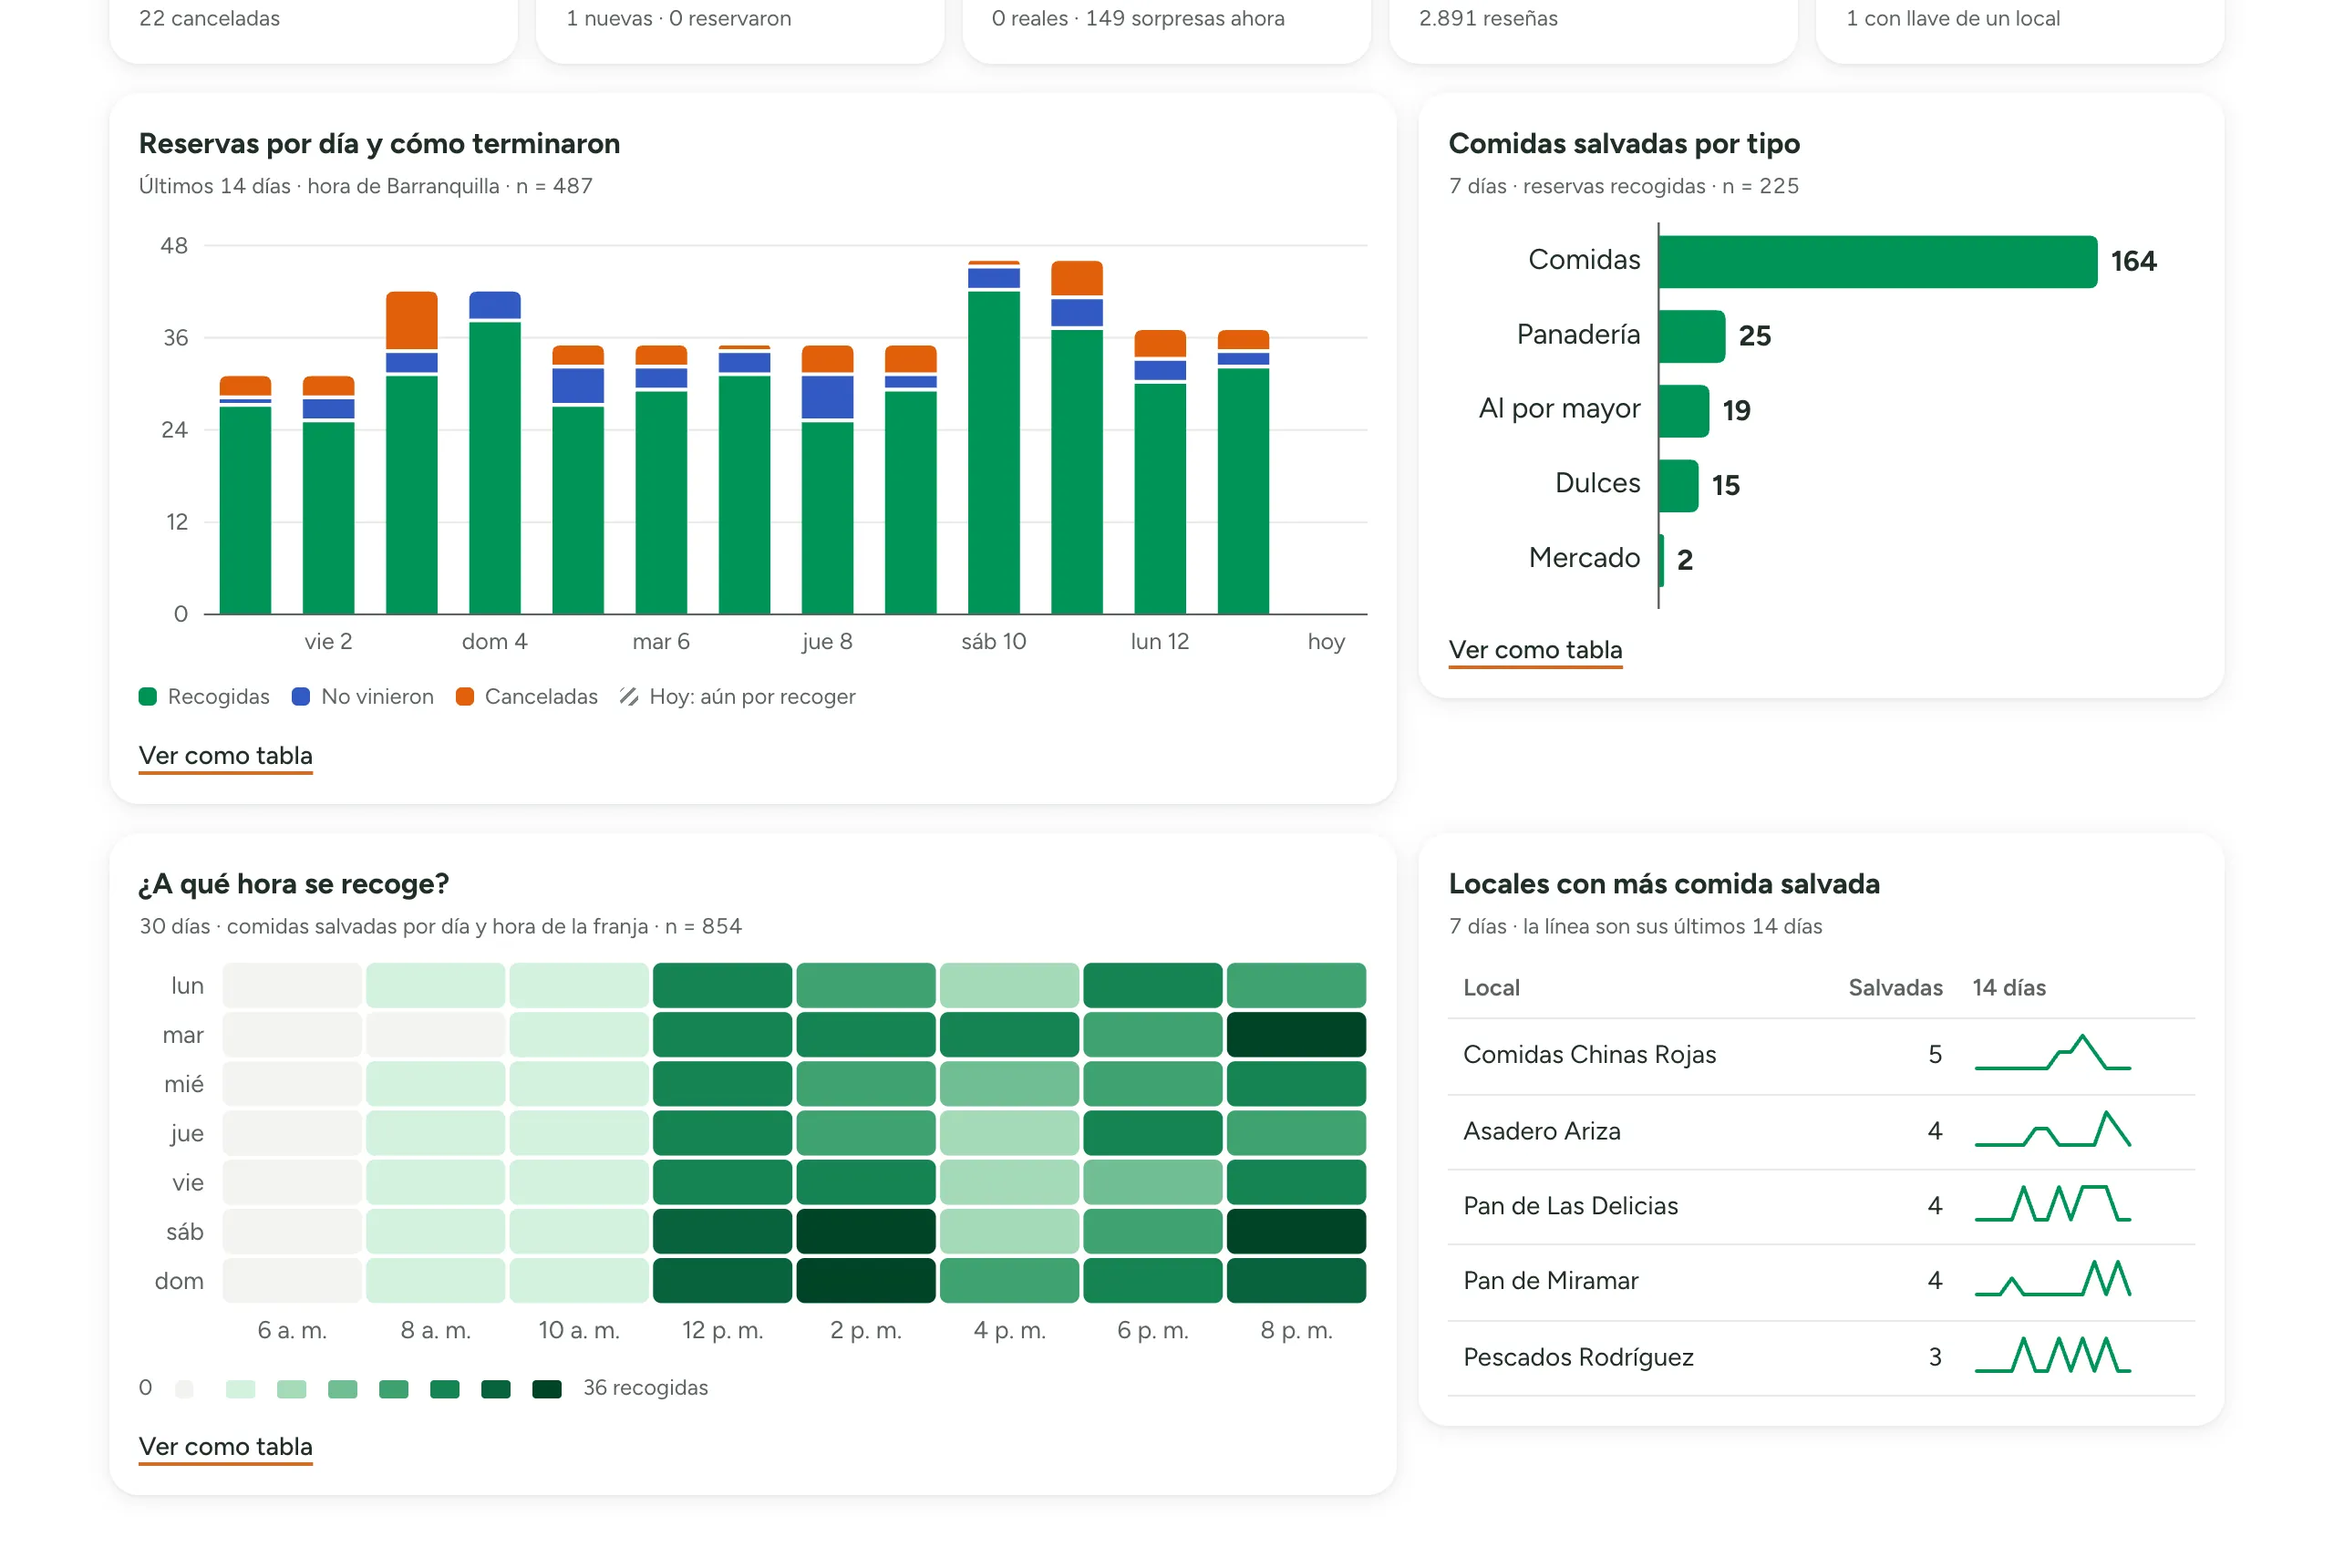Click the lightest gray heatmap legend swatch
This screenshot has width=2334, height=1568.
pos(184,1389)
